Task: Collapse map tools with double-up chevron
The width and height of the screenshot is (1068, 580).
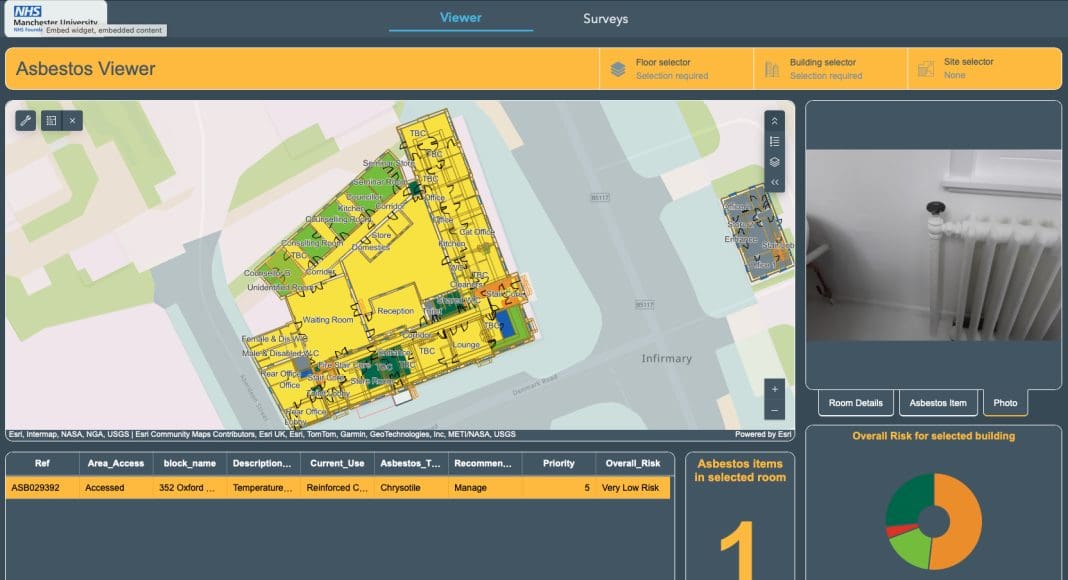Action: (x=775, y=120)
